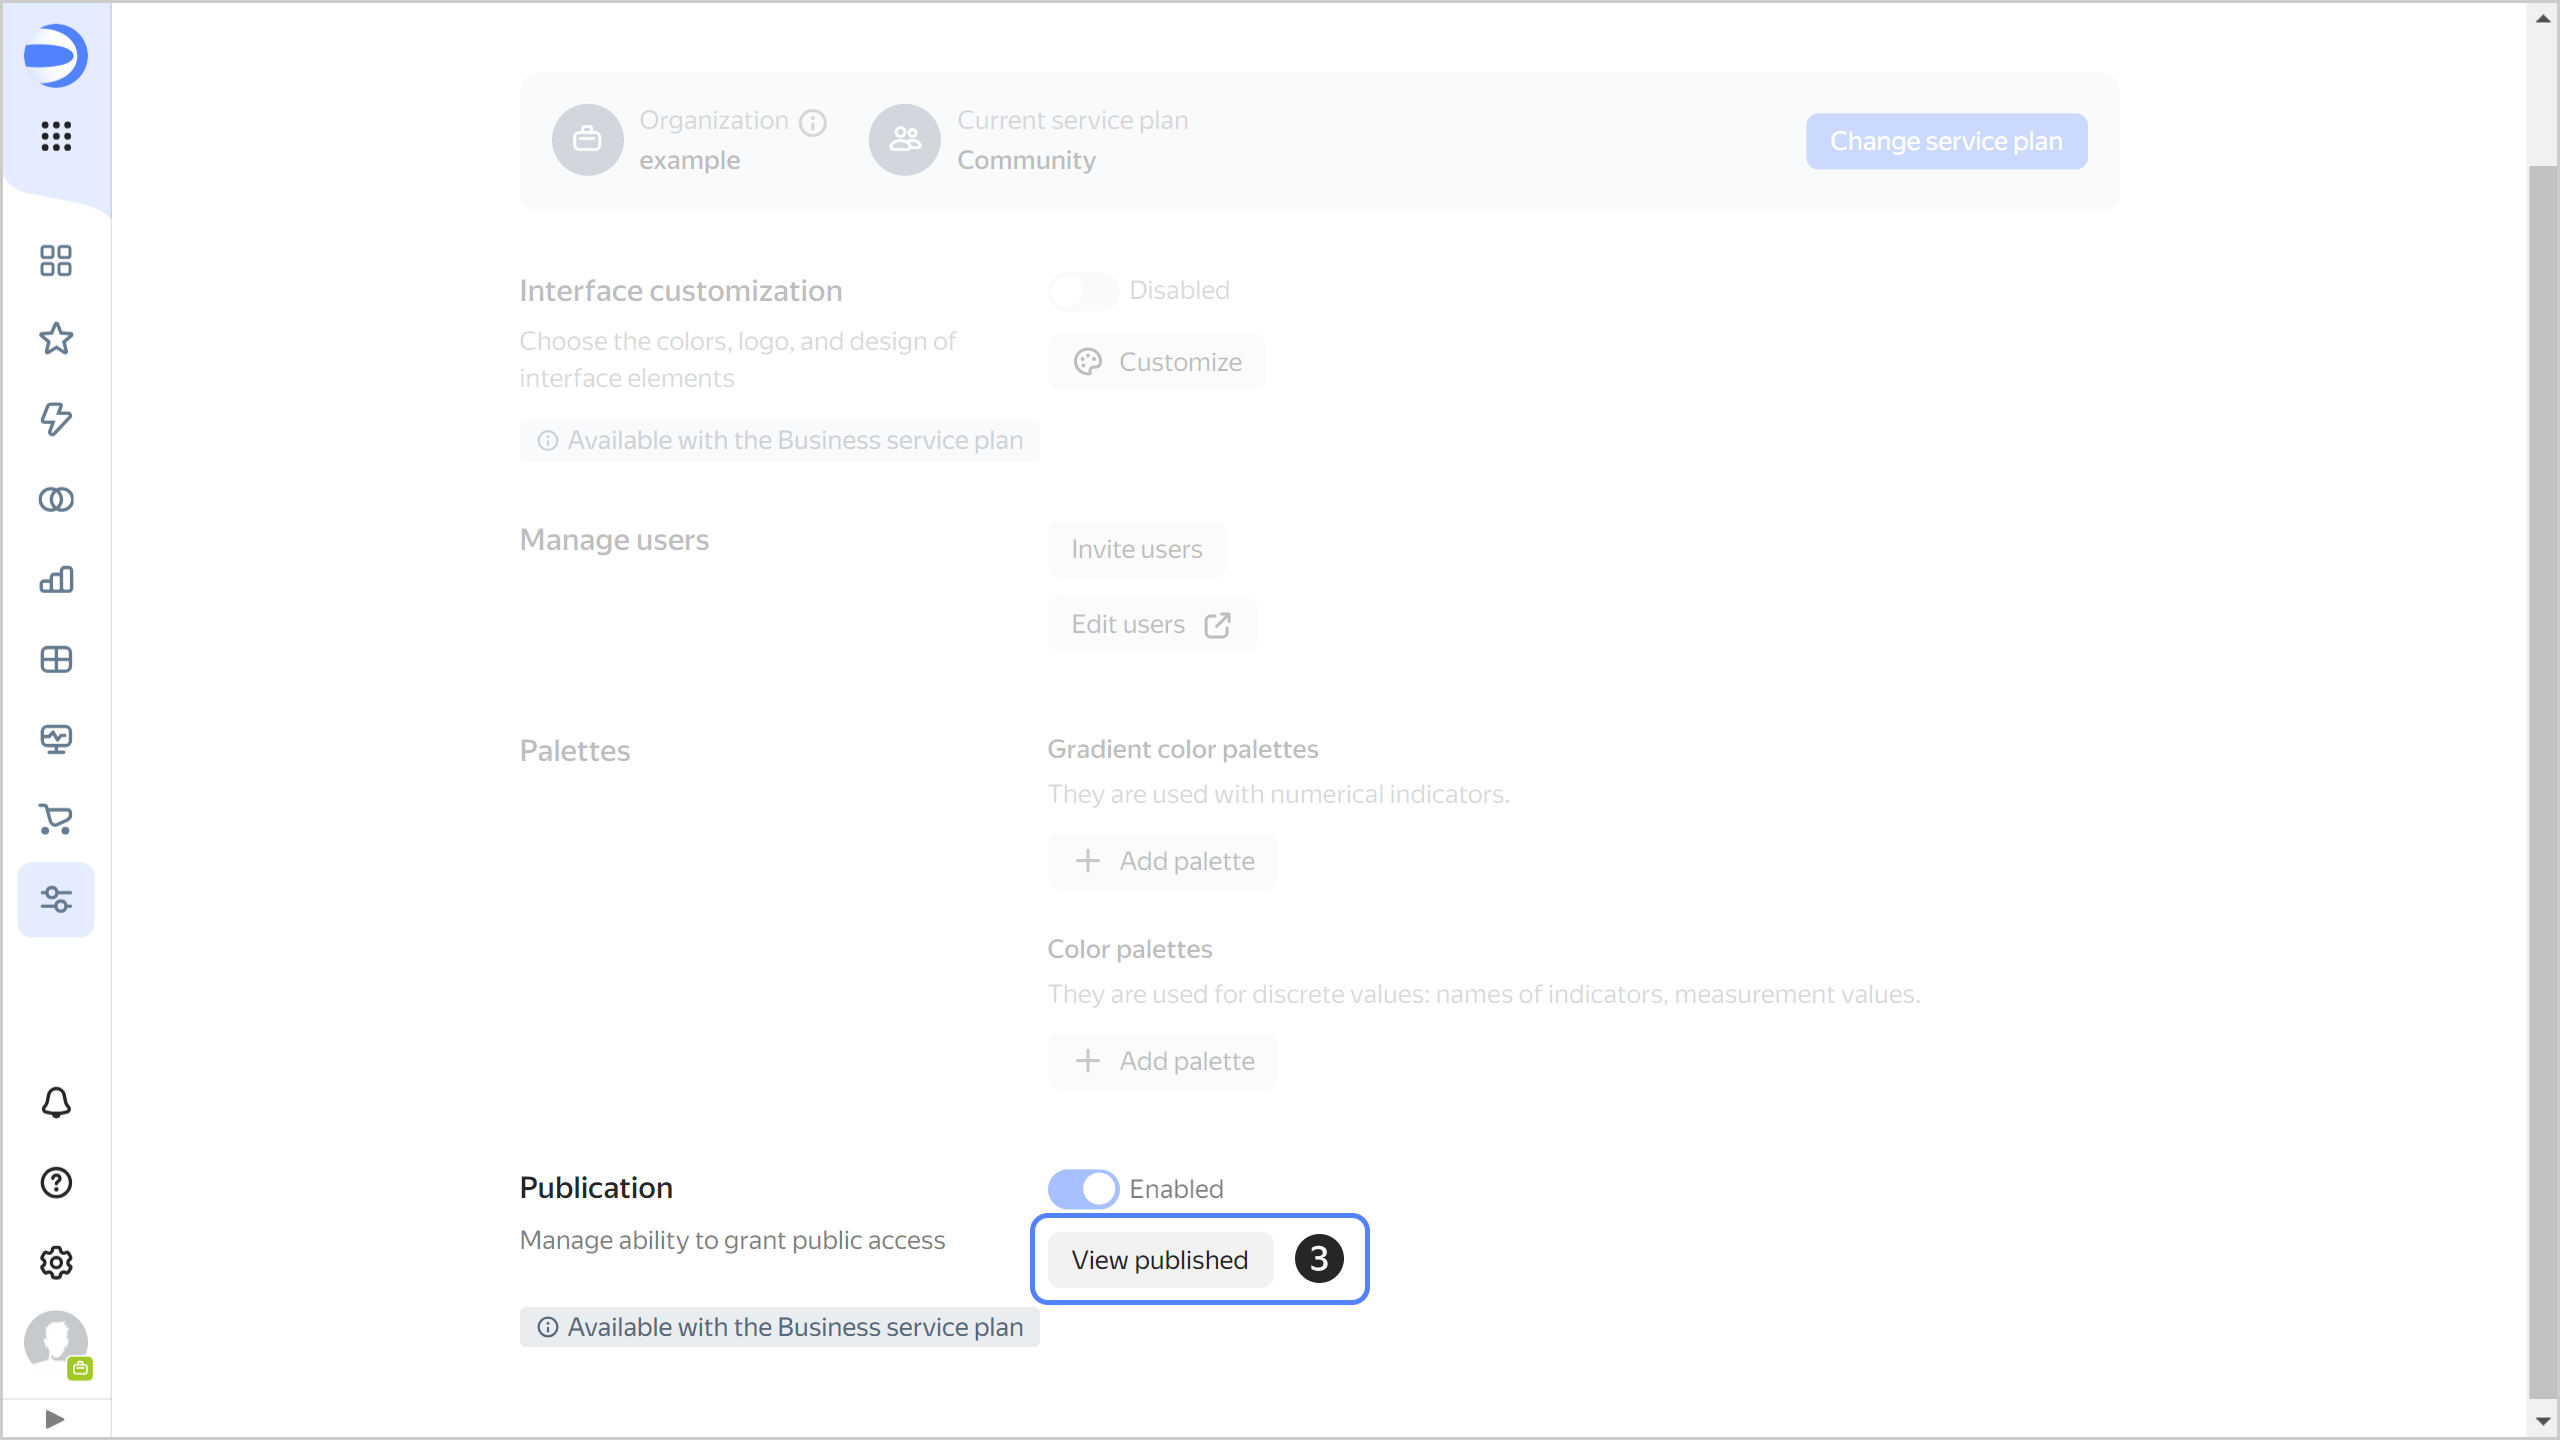Select Service settings sliders item in sidebar
Viewport: 2560px width, 1440px height.
click(56, 899)
